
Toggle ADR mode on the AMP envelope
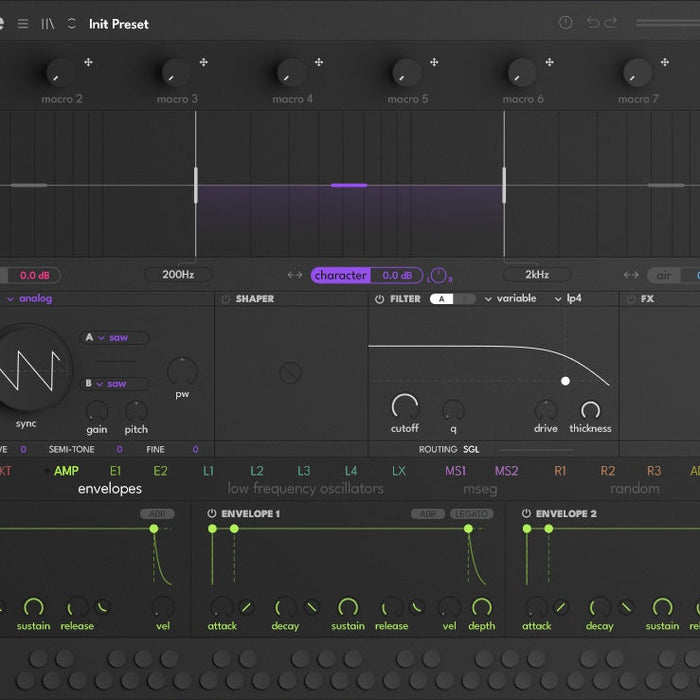[x=157, y=514]
